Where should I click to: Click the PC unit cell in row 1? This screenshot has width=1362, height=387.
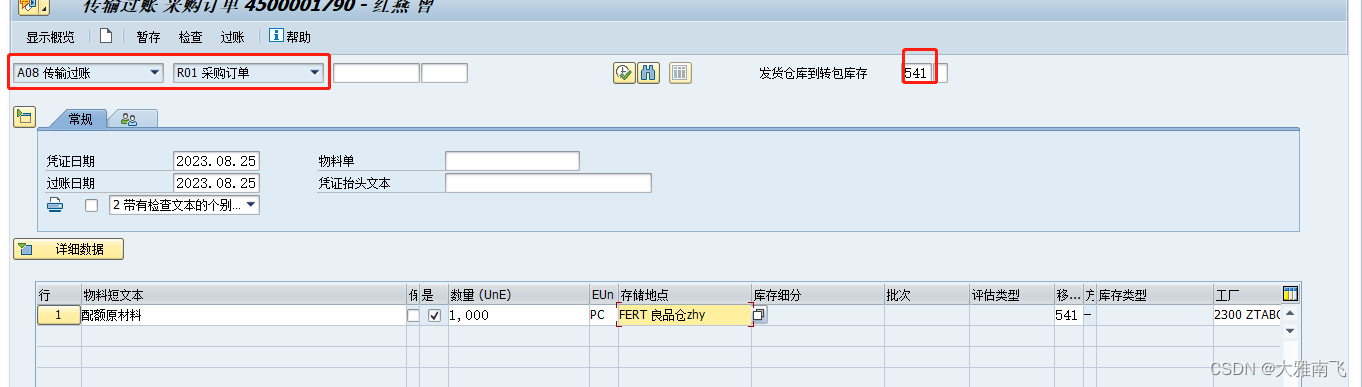tap(603, 315)
